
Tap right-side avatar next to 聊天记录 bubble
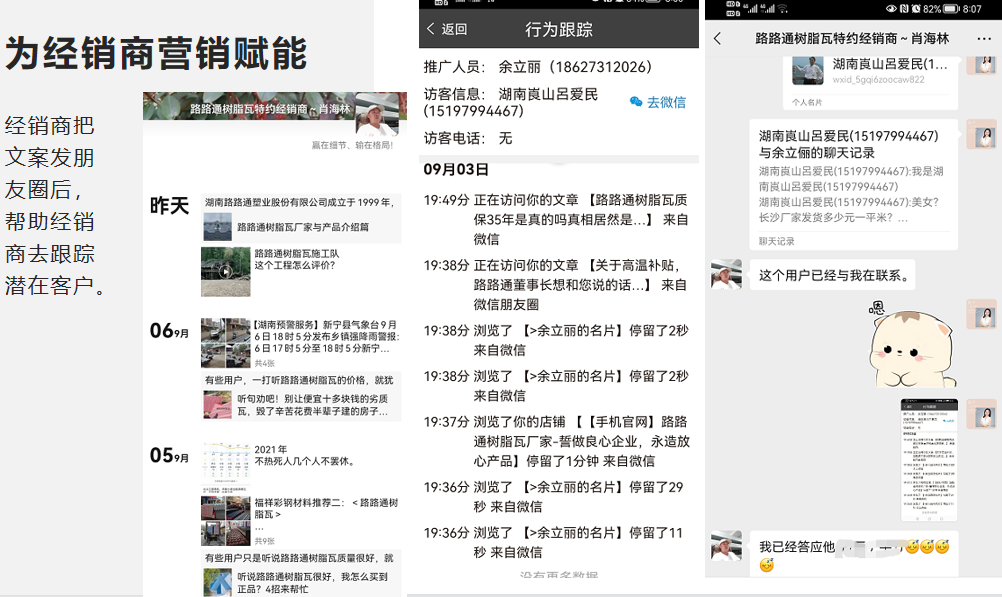click(981, 134)
